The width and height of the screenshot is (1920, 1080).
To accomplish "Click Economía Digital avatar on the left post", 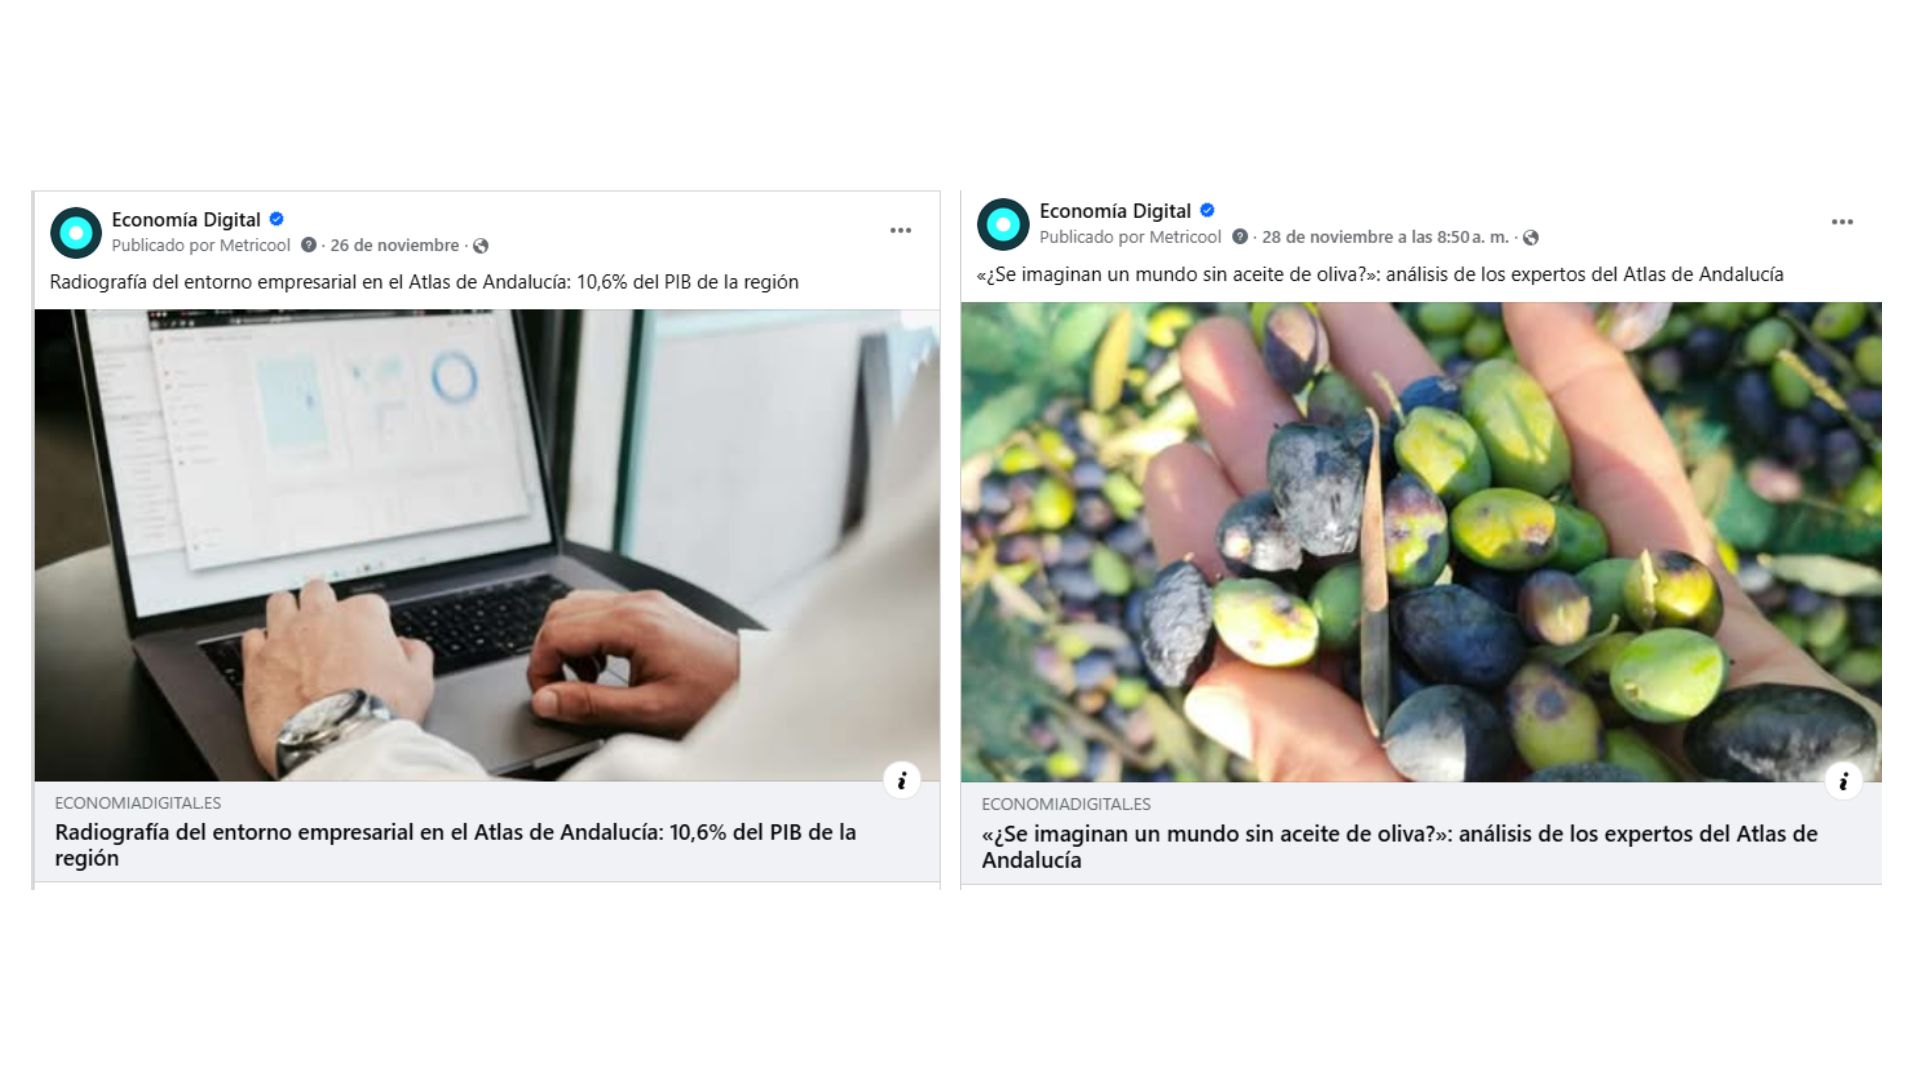I will (x=76, y=233).
